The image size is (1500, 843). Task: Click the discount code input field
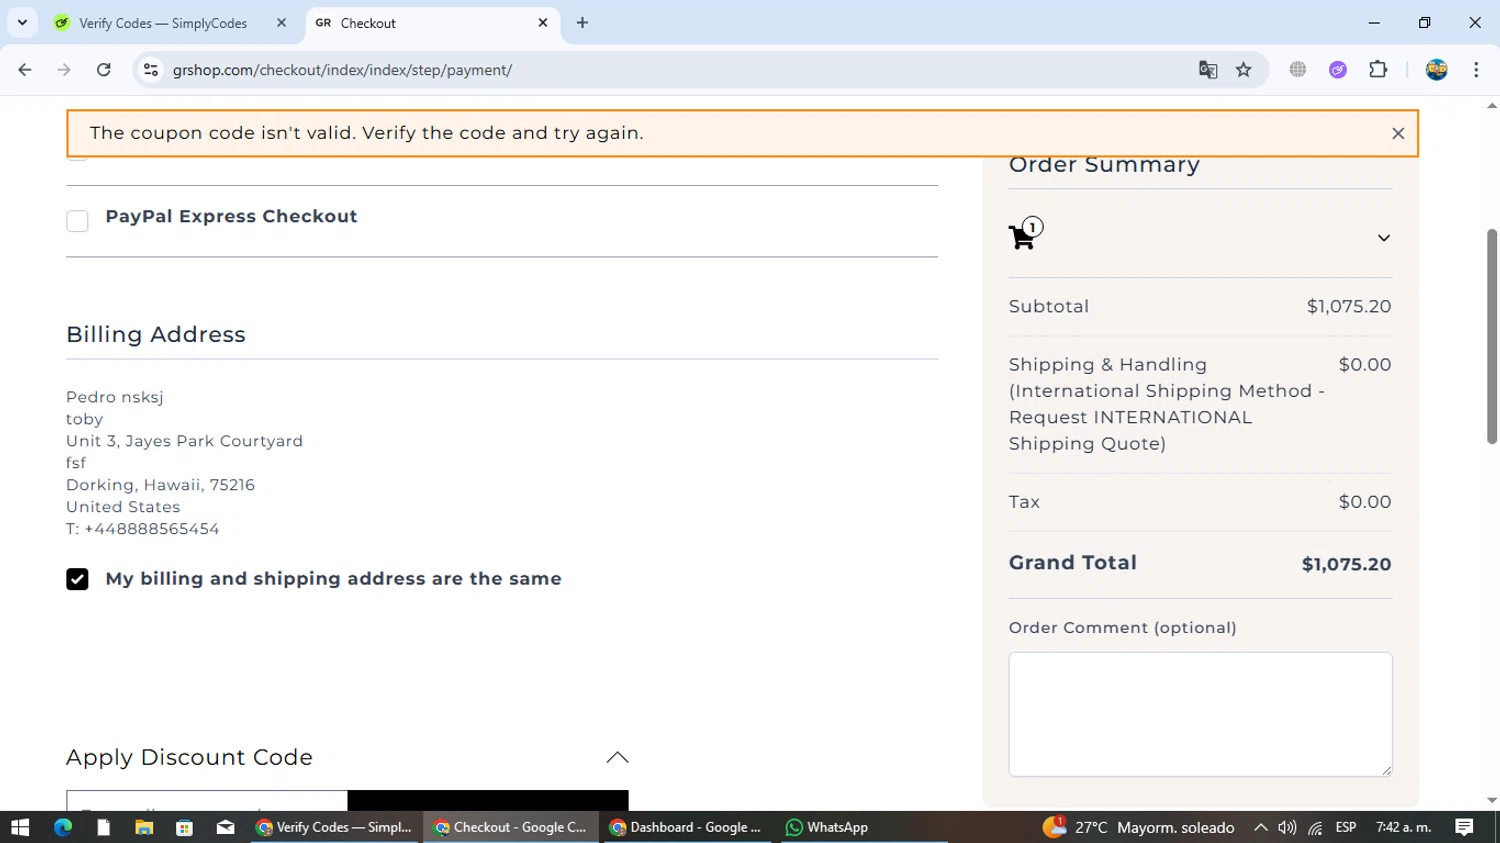207,801
